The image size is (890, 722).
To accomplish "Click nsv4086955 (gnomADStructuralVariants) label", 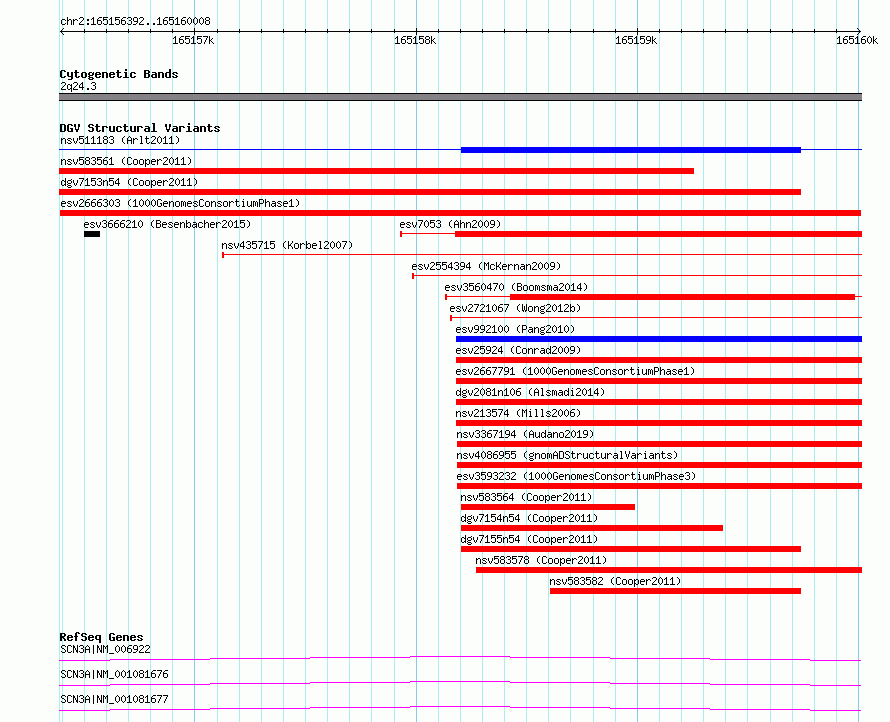I will [x=567, y=455].
